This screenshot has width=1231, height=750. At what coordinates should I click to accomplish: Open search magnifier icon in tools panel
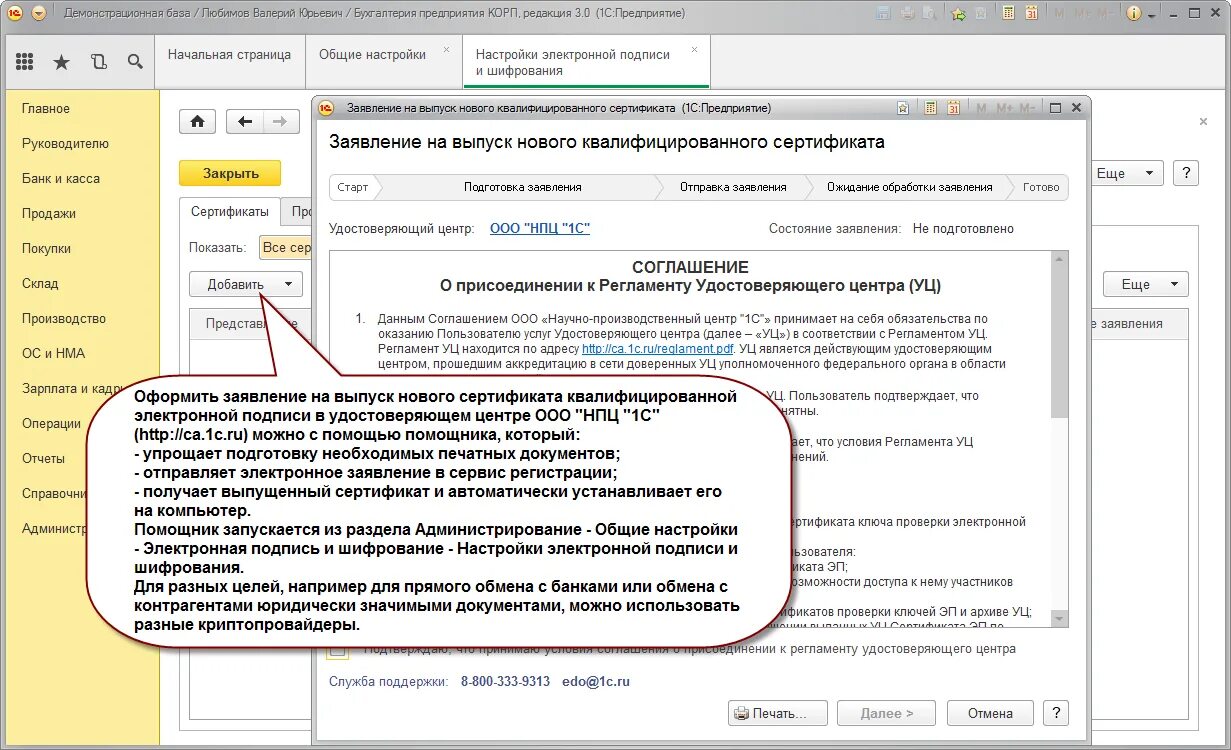135,62
